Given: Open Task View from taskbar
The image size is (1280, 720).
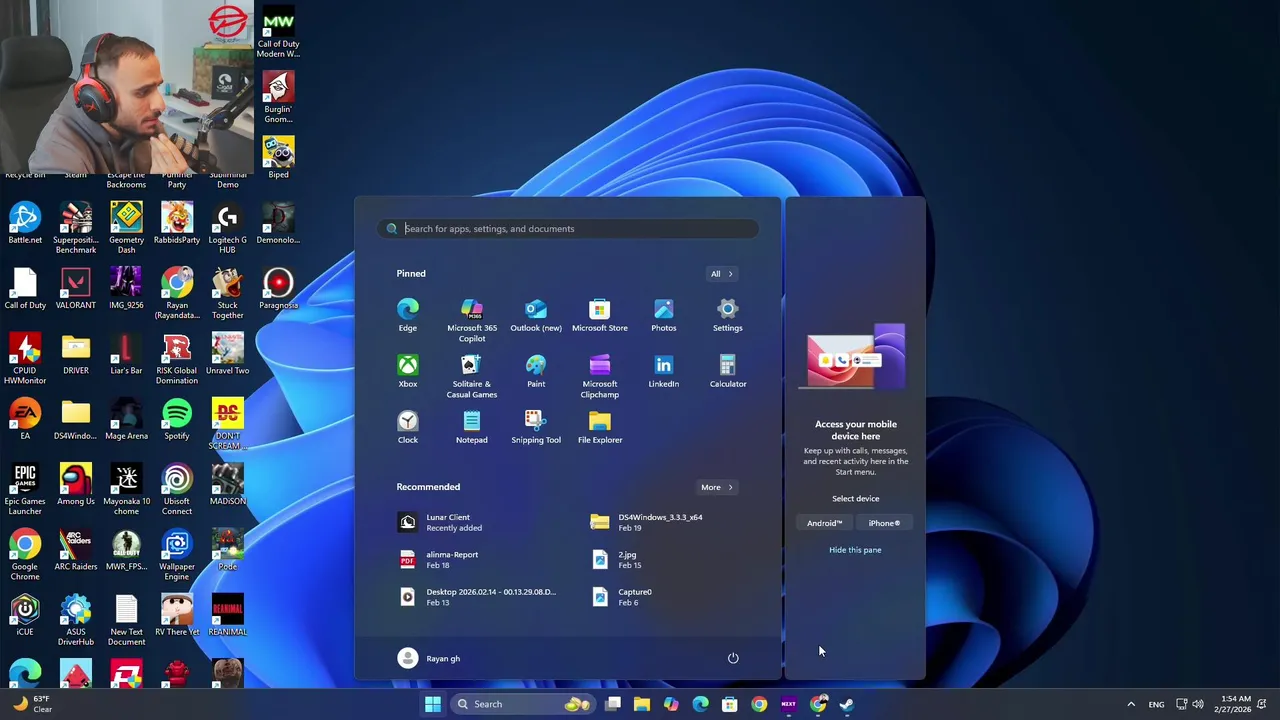Looking at the screenshot, I should [x=613, y=704].
